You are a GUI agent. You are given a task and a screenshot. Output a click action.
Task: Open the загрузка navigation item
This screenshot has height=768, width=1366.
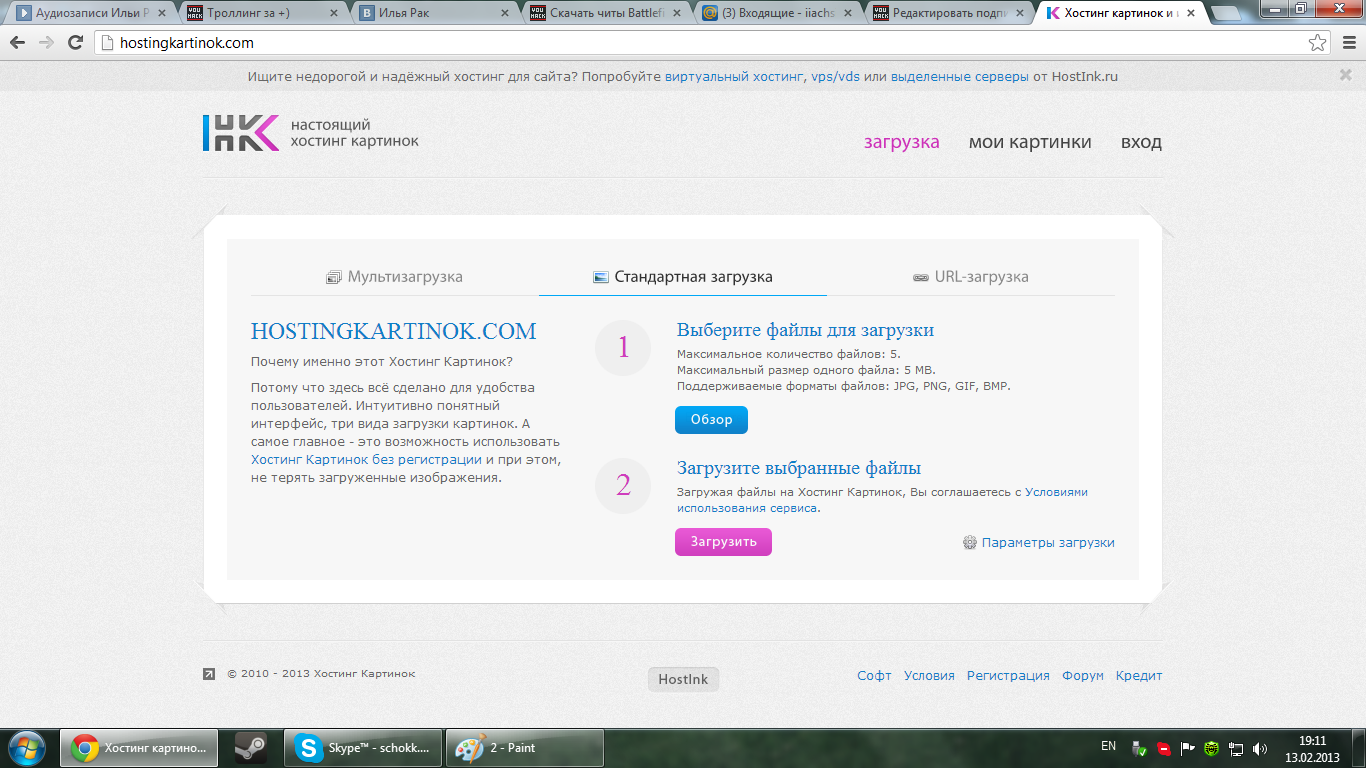[x=902, y=142]
